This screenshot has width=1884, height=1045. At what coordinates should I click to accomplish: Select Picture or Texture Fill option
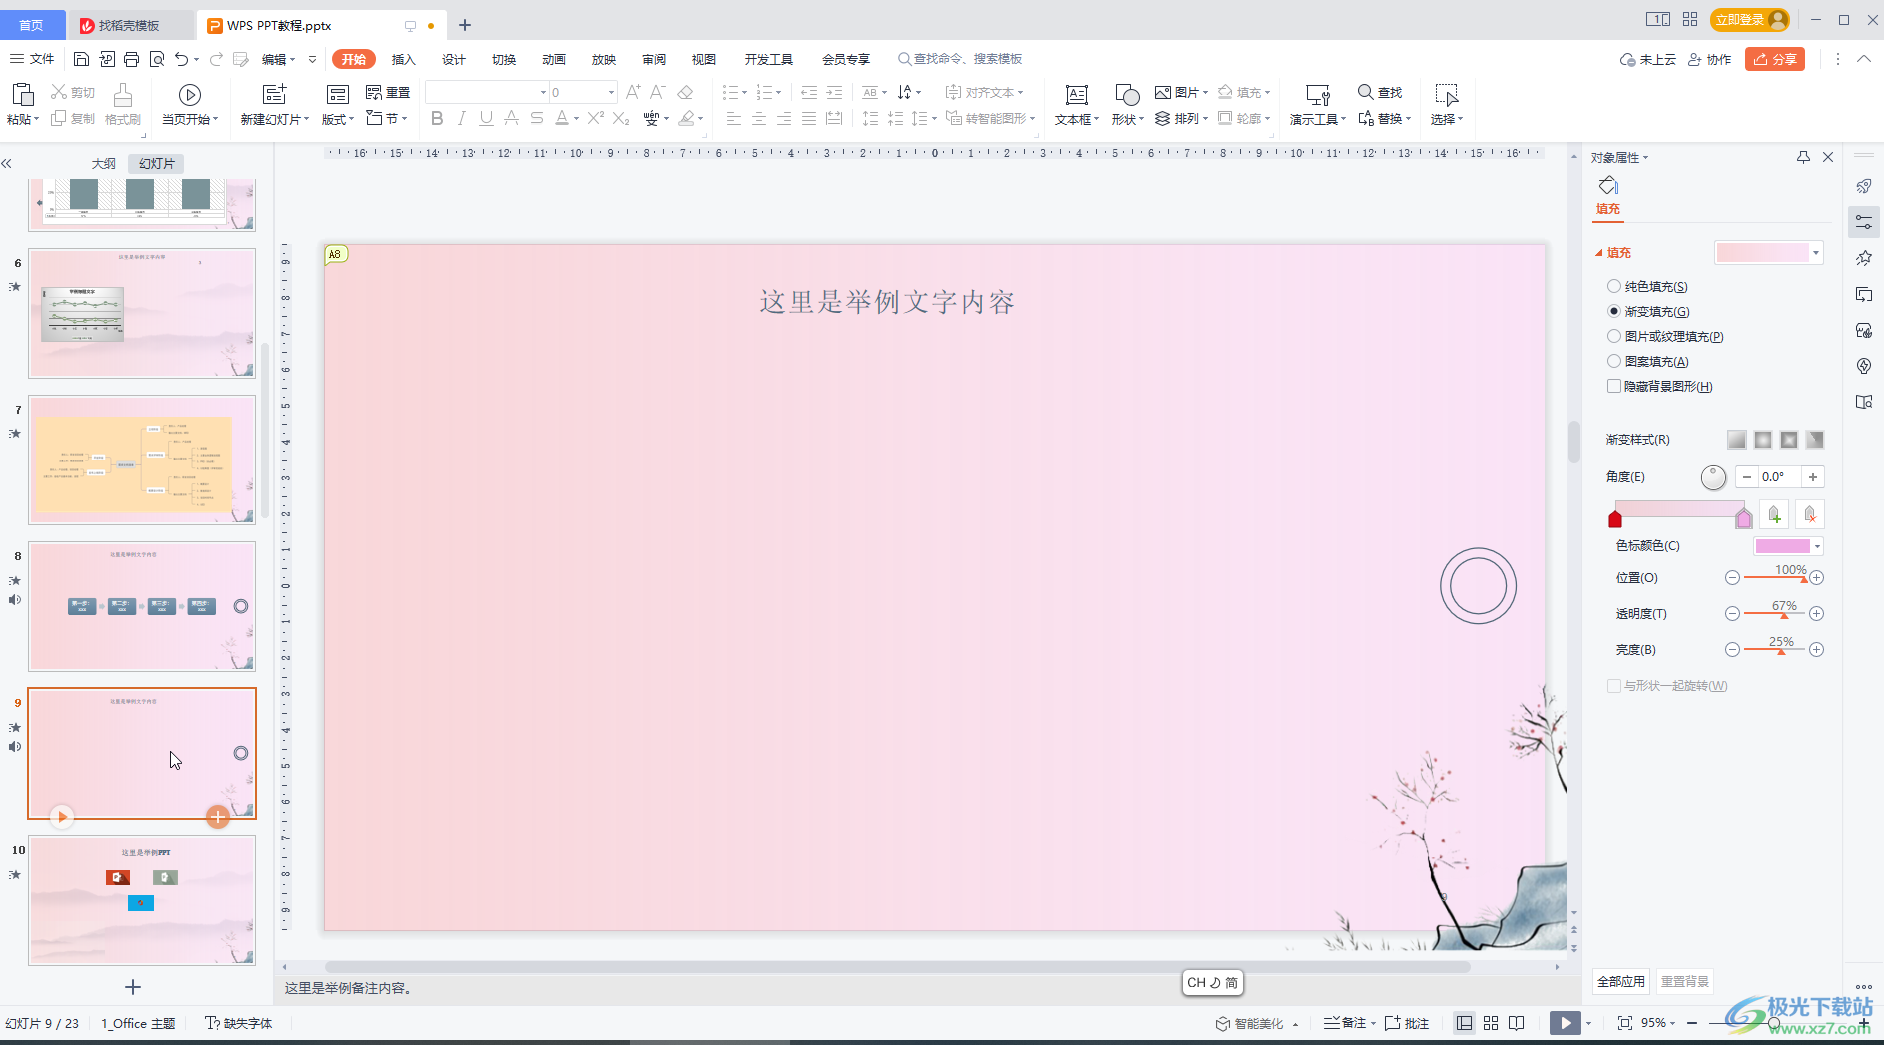pyautogui.click(x=1613, y=336)
